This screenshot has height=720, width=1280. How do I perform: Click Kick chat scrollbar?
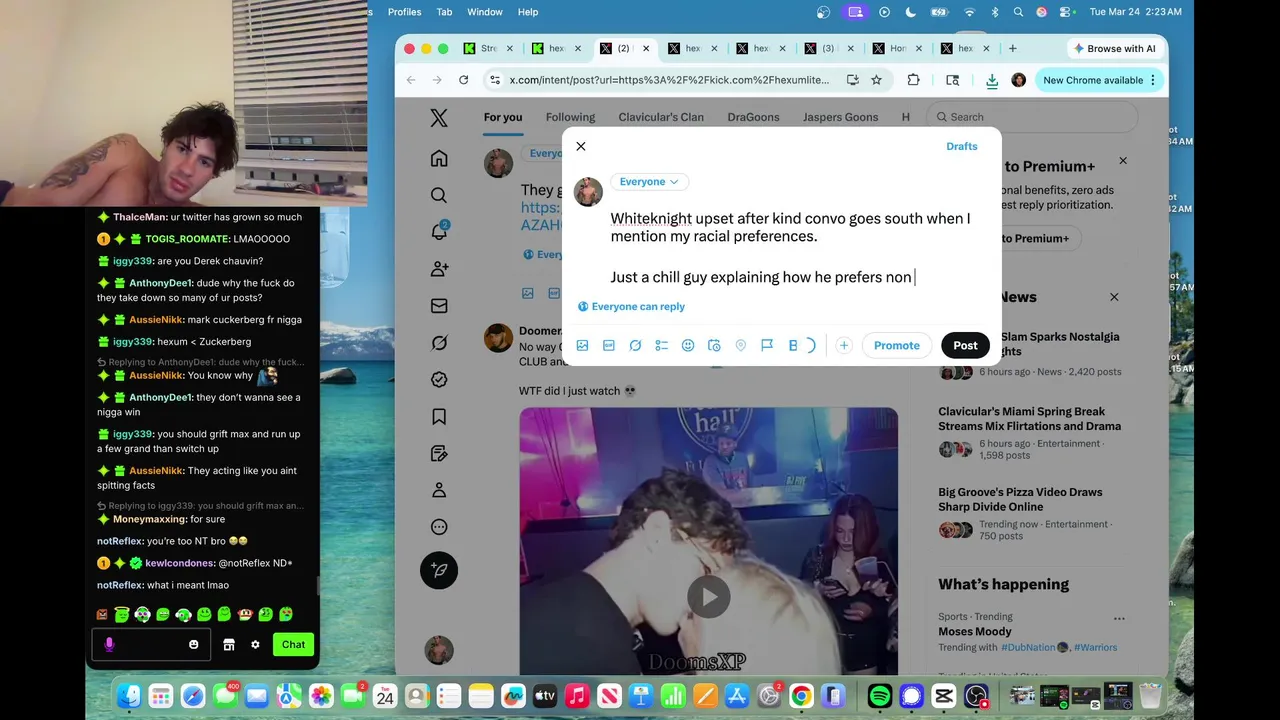[318, 586]
